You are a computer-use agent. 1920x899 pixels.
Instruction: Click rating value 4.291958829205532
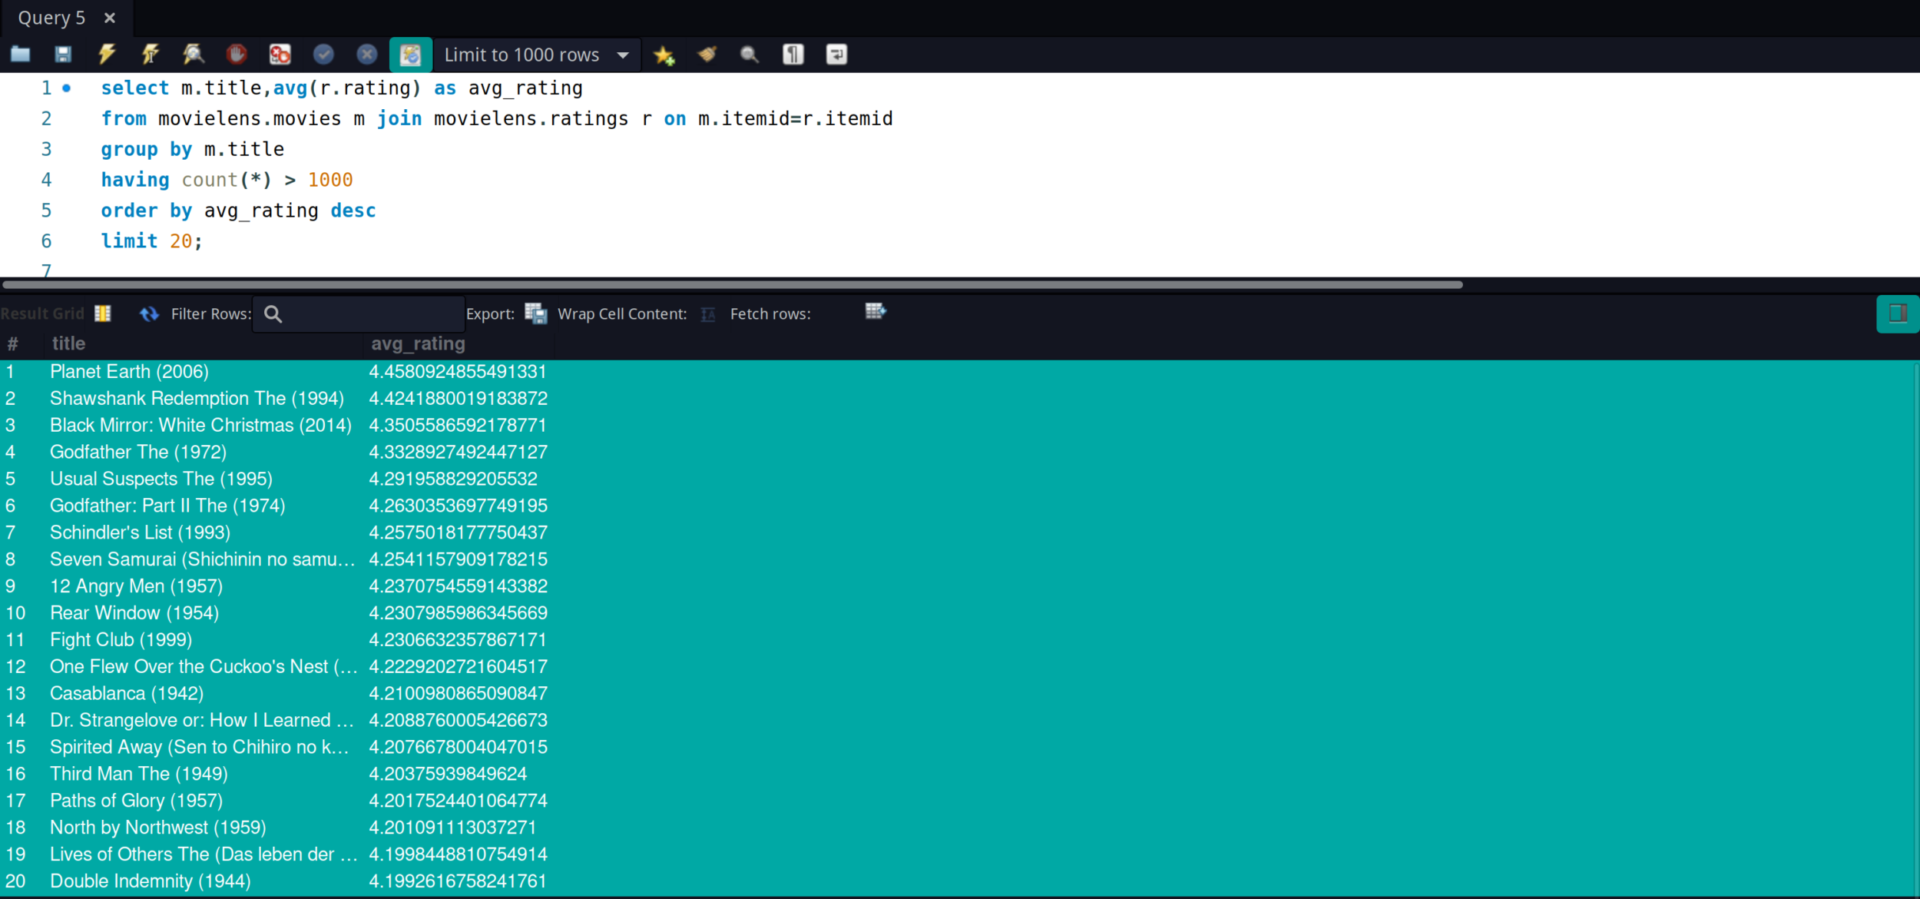point(453,480)
